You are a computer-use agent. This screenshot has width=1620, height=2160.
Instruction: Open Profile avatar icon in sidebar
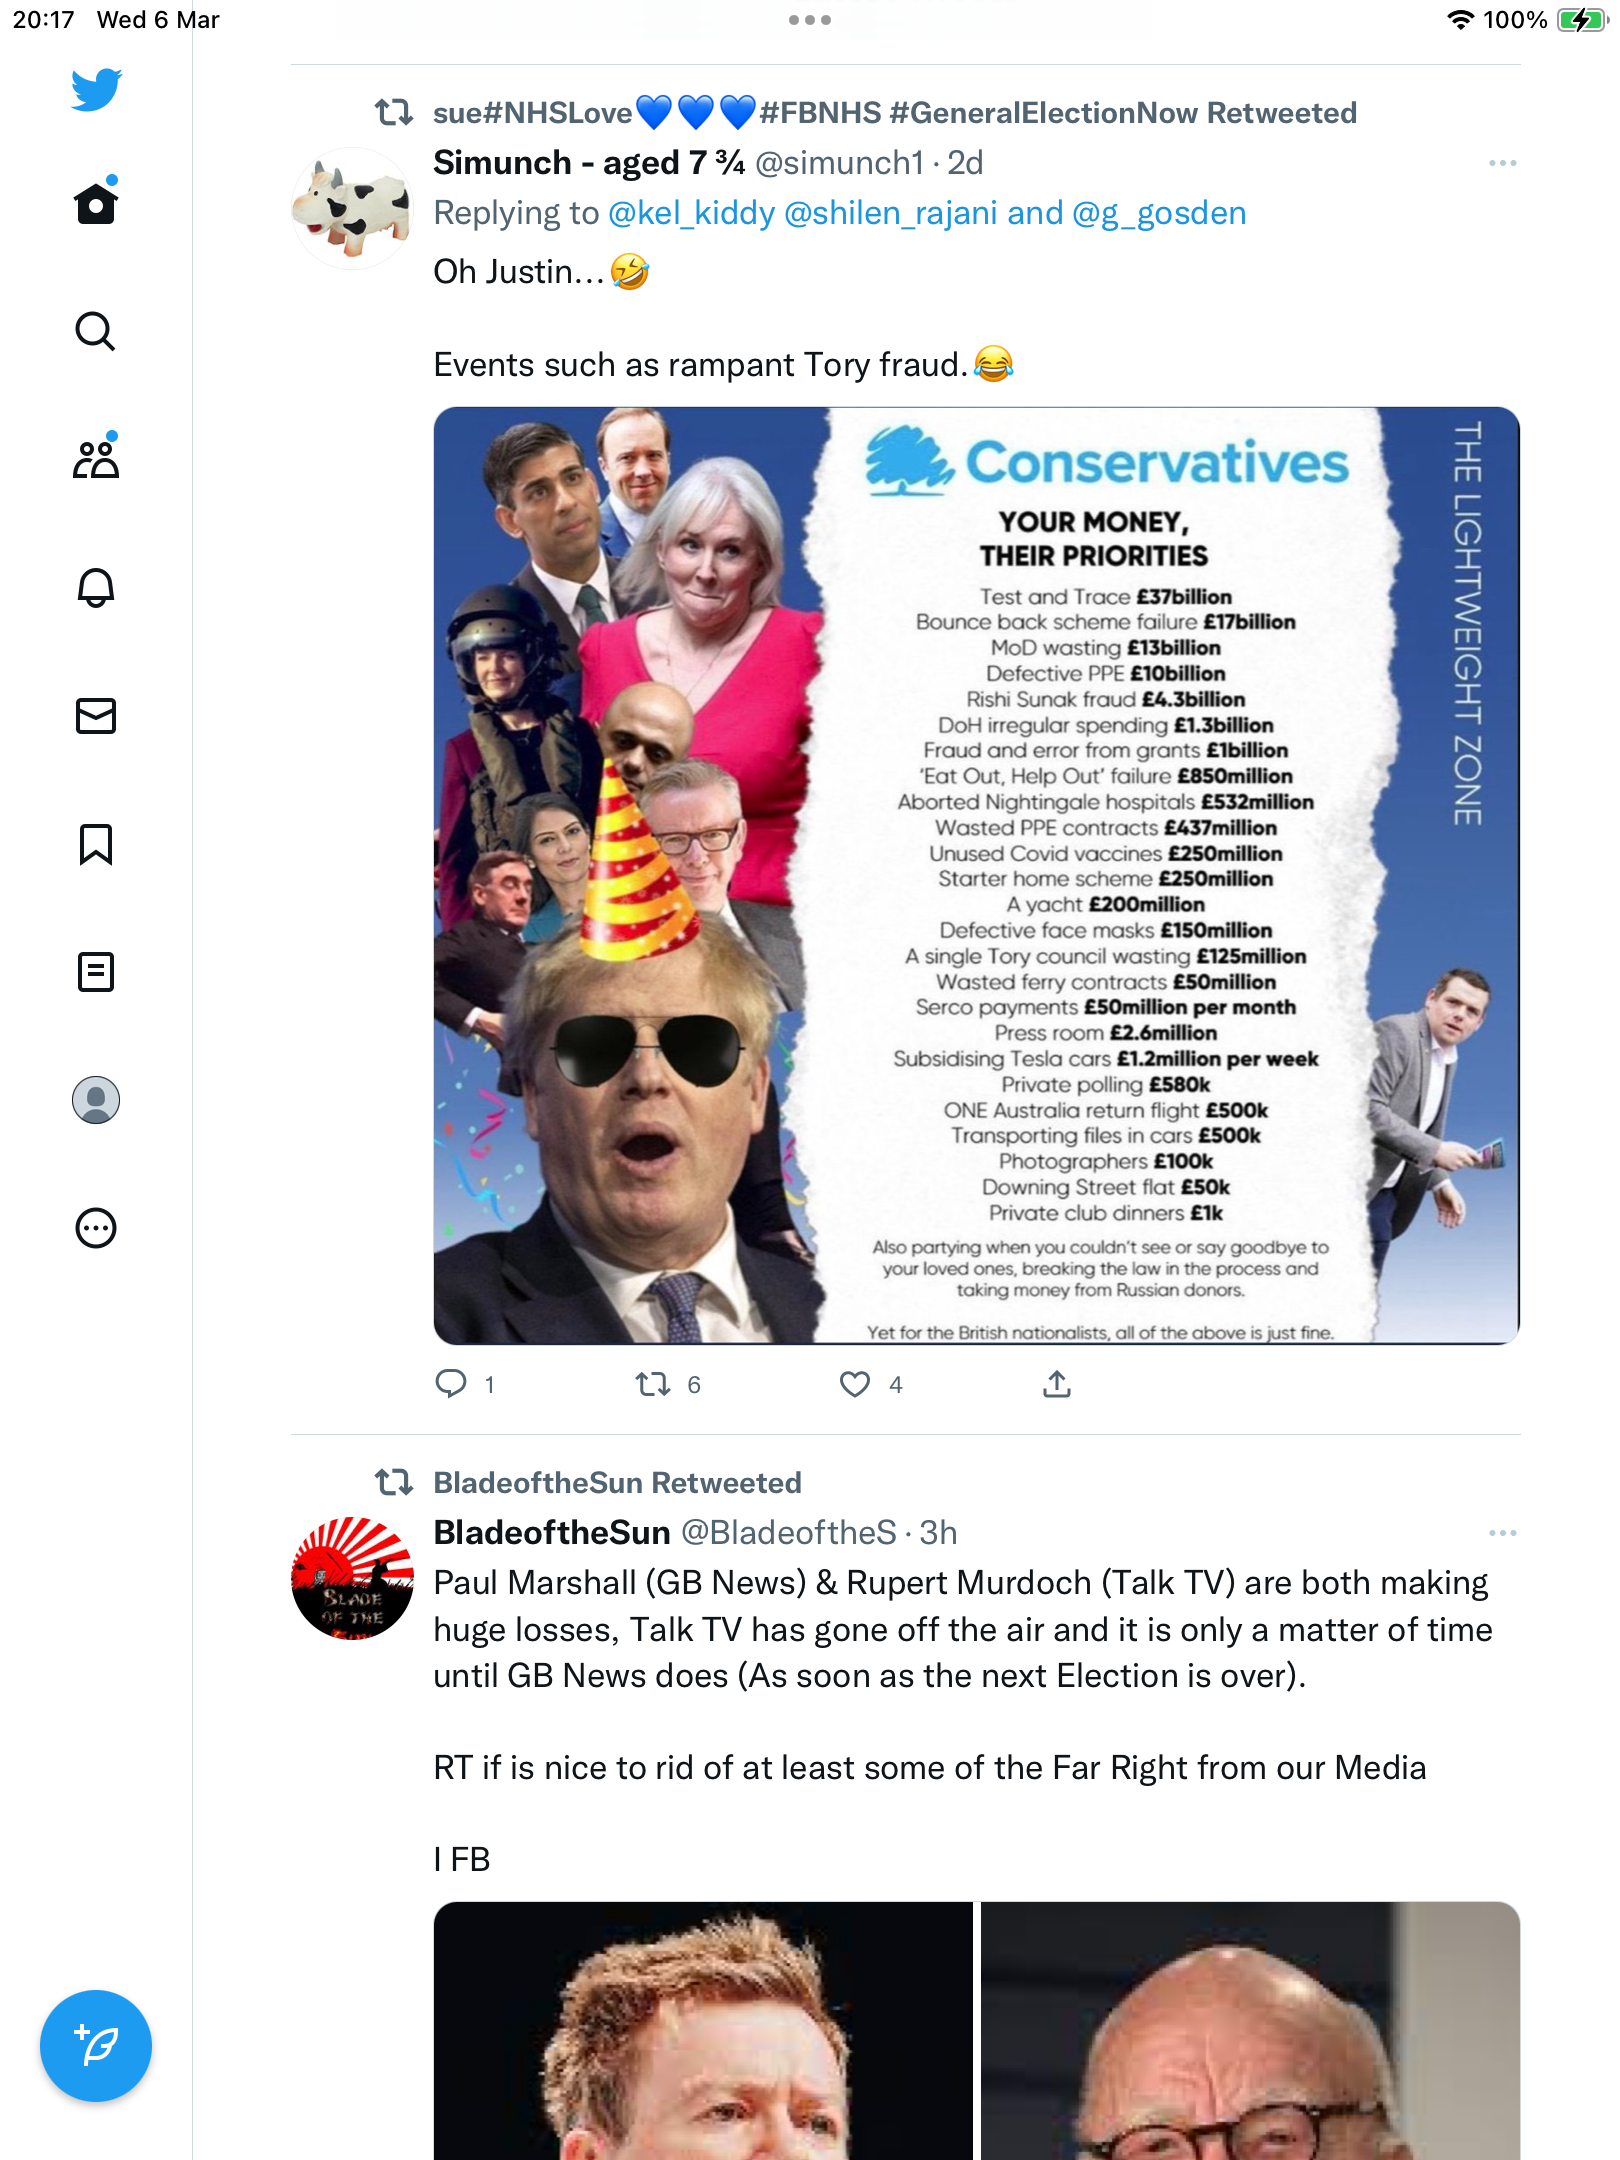(96, 1100)
